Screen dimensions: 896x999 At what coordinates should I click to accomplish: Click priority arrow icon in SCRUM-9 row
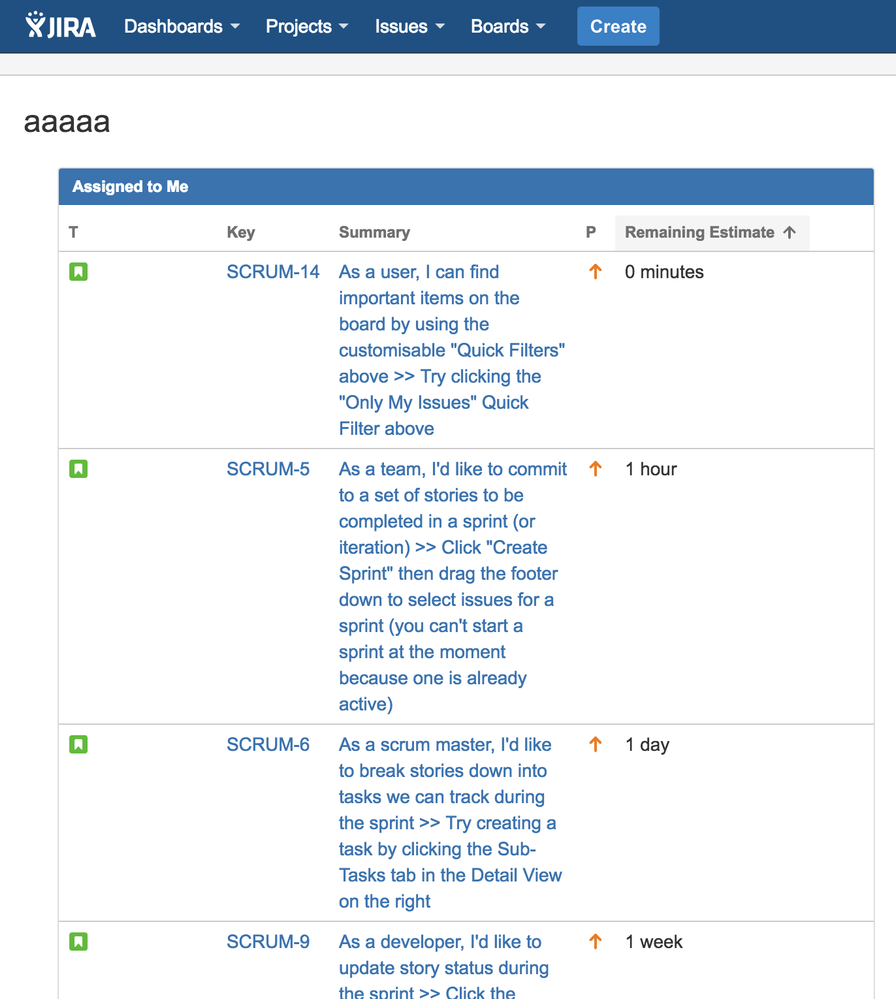click(595, 942)
